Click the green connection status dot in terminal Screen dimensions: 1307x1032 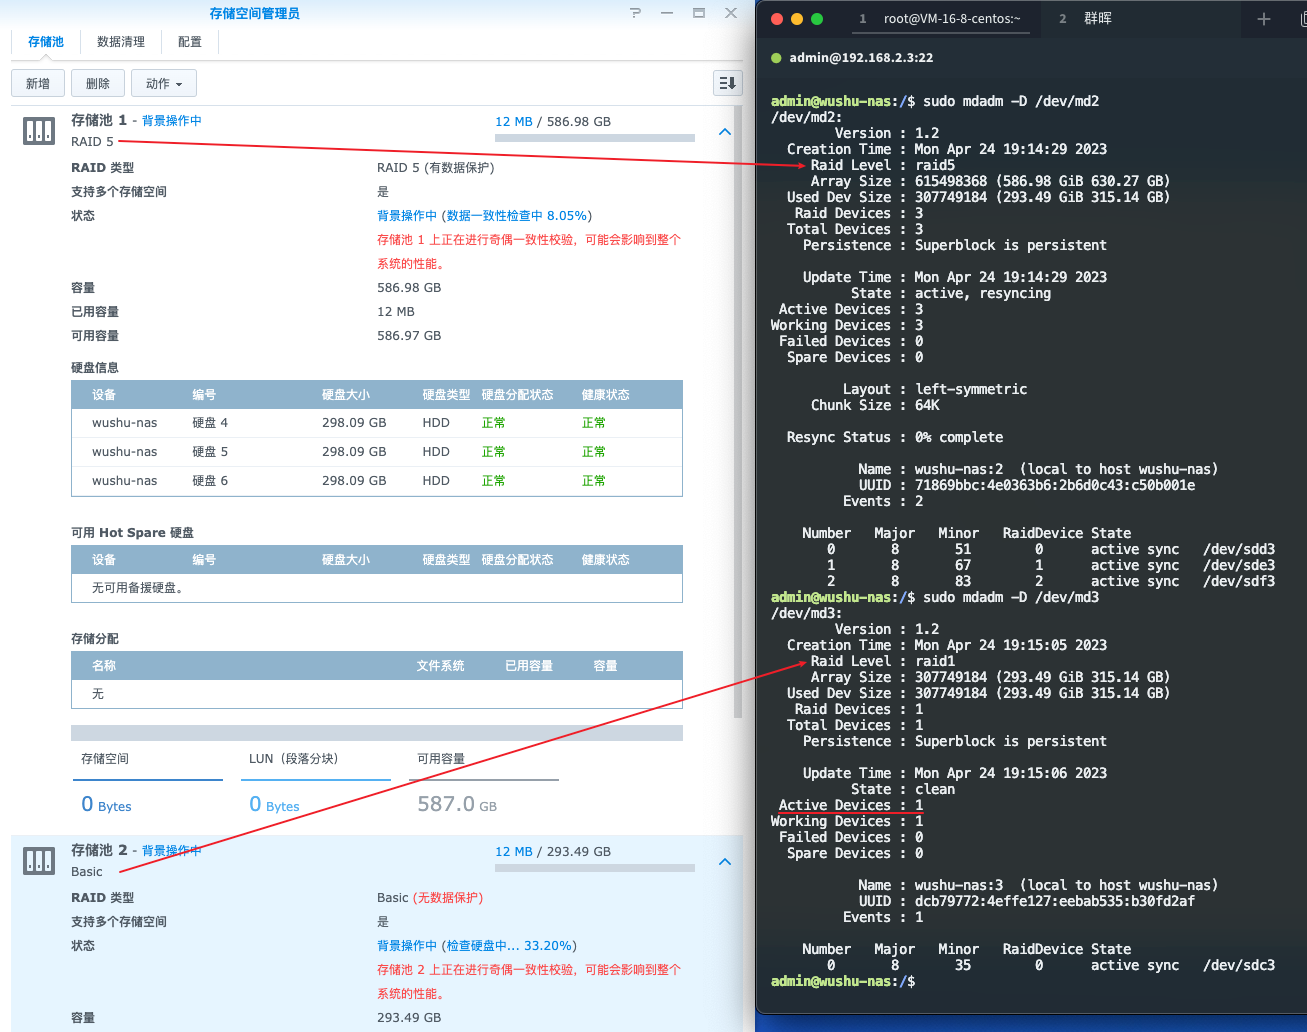(776, 58)
